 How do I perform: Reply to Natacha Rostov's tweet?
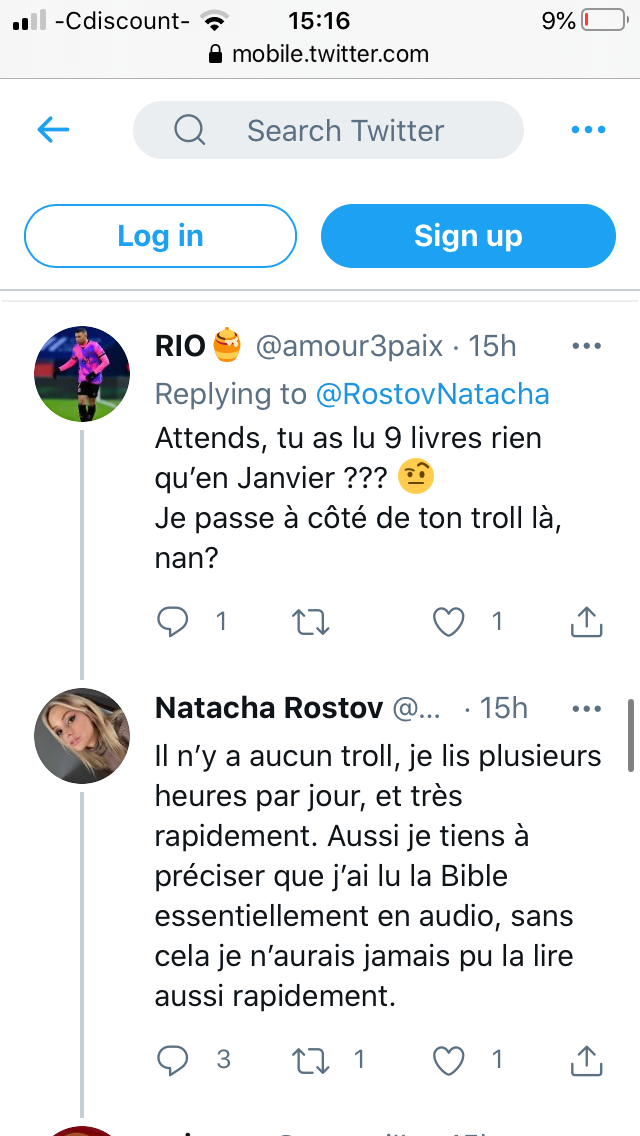pos(173,1059)
